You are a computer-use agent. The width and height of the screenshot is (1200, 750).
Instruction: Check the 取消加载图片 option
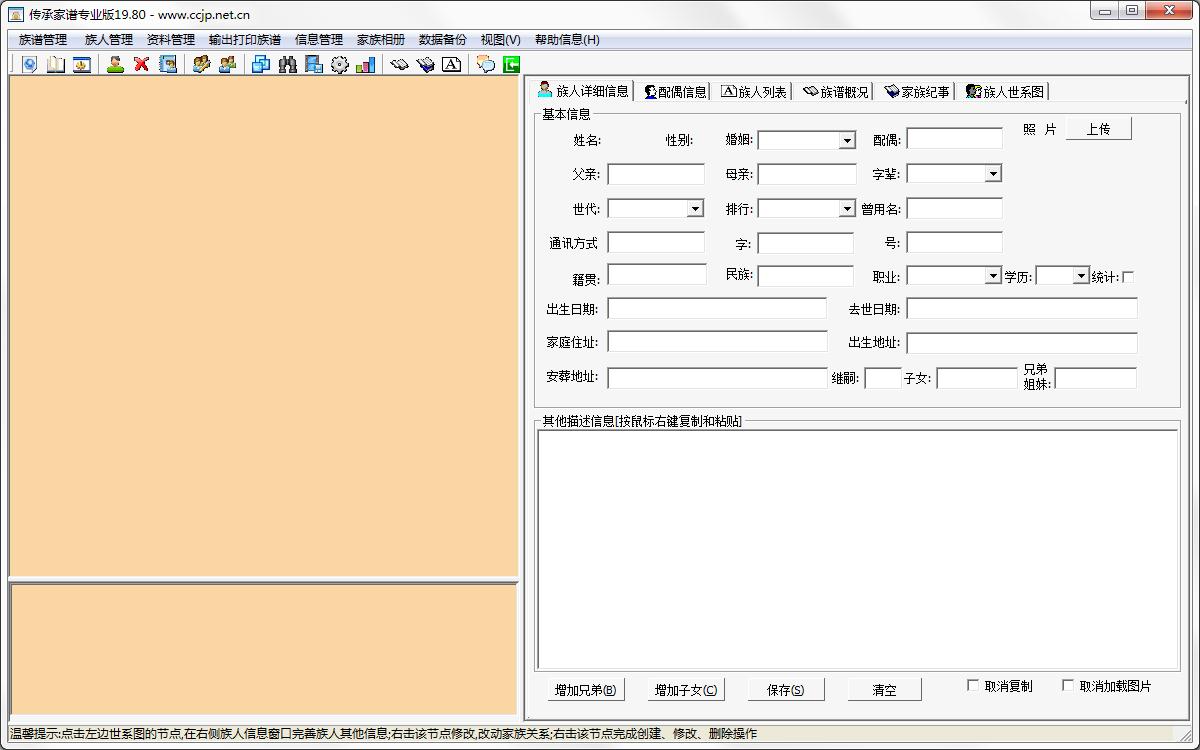[1067, 684]
